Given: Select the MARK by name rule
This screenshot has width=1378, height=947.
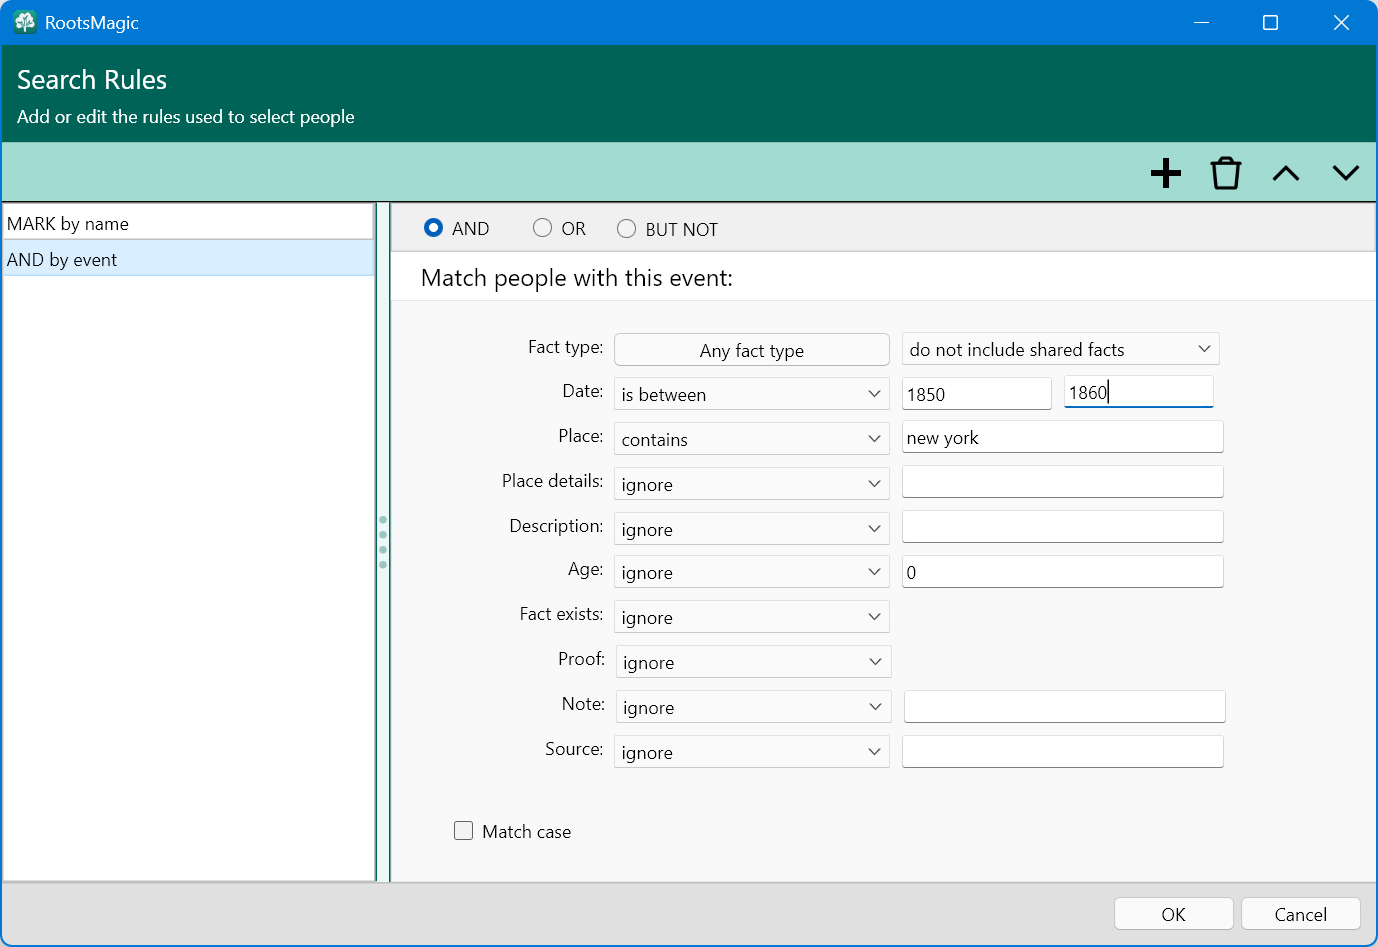Looking at the screenshot, I should 188,223.
